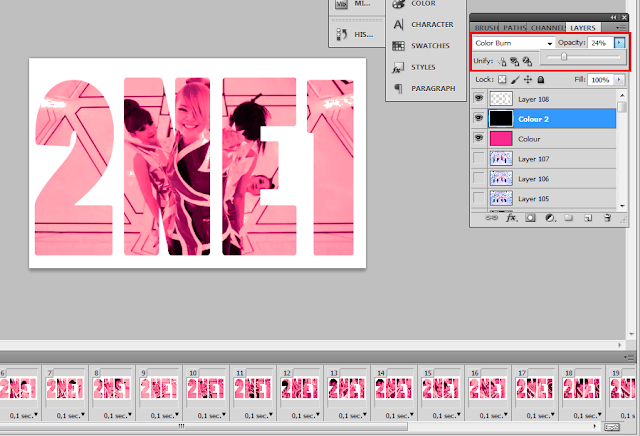Convert to timeline animation icon
Viewport: 640px width, 436px height.
click(612, 427)
